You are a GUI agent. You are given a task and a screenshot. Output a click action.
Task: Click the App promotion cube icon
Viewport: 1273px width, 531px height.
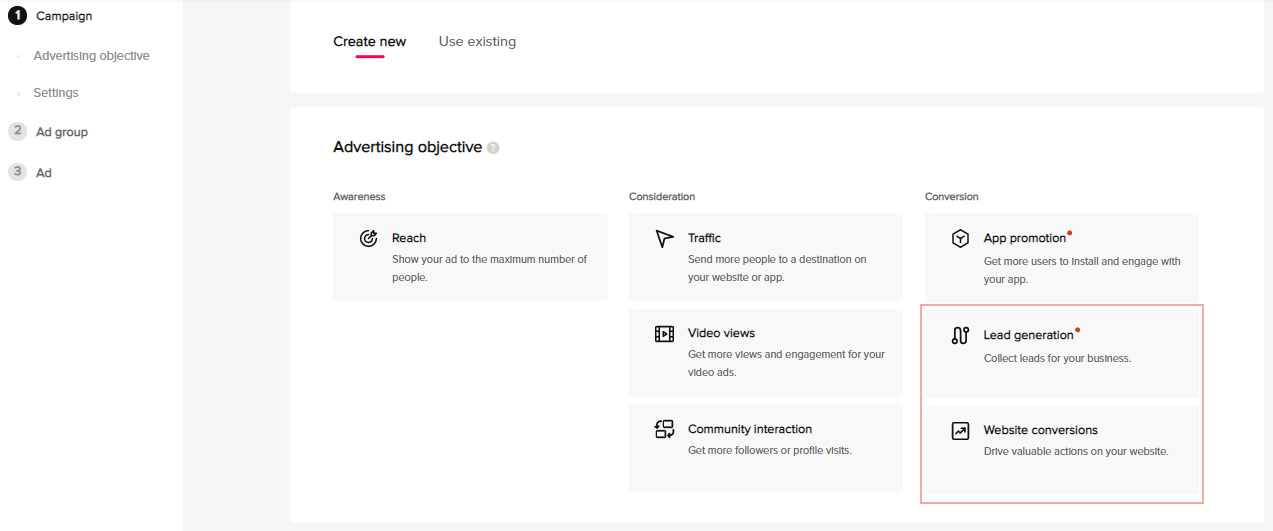coord(960,238)
